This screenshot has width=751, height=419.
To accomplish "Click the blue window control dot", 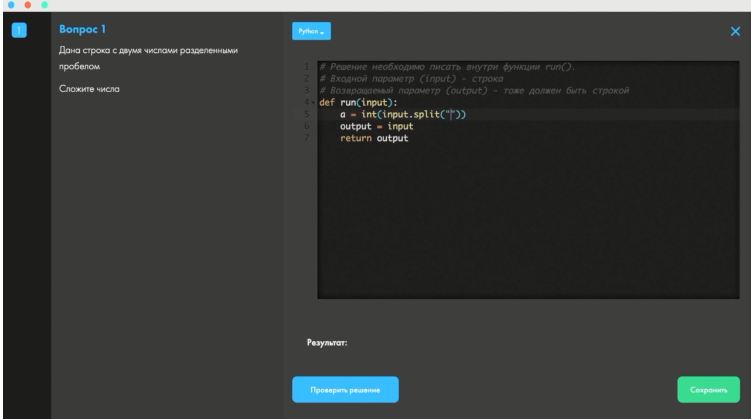I will click(x=11, y=4).
